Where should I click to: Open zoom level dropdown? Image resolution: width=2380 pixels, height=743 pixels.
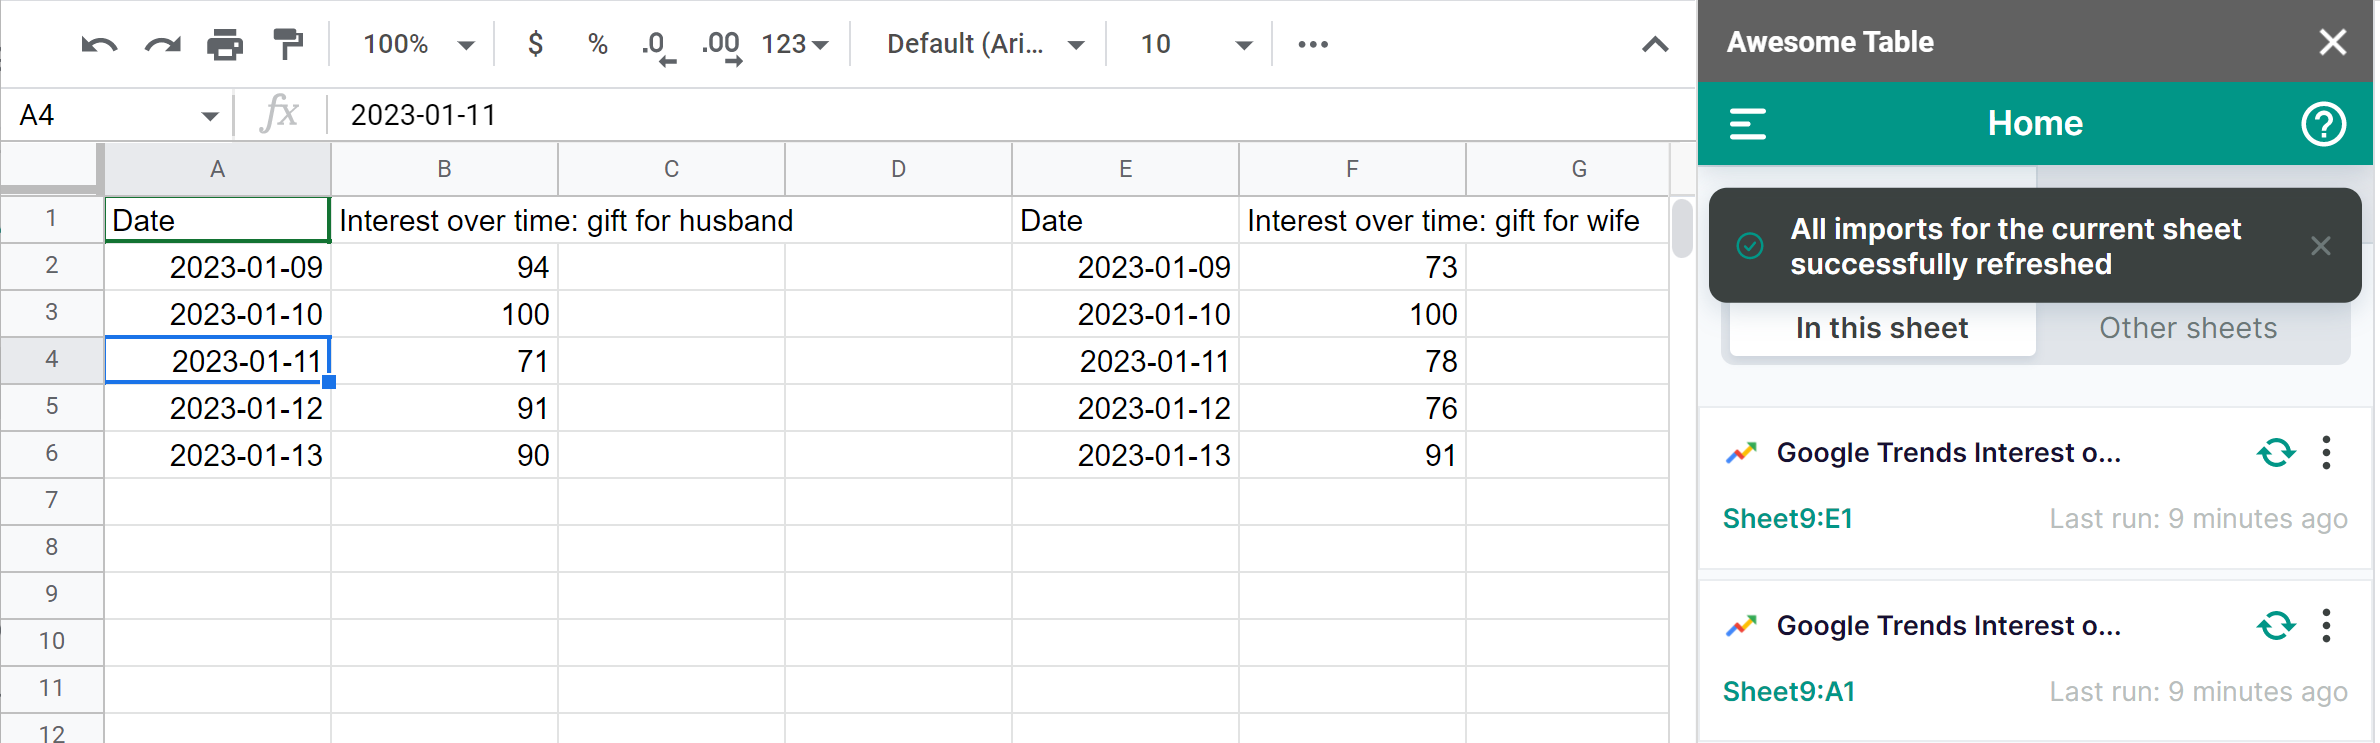418,45
